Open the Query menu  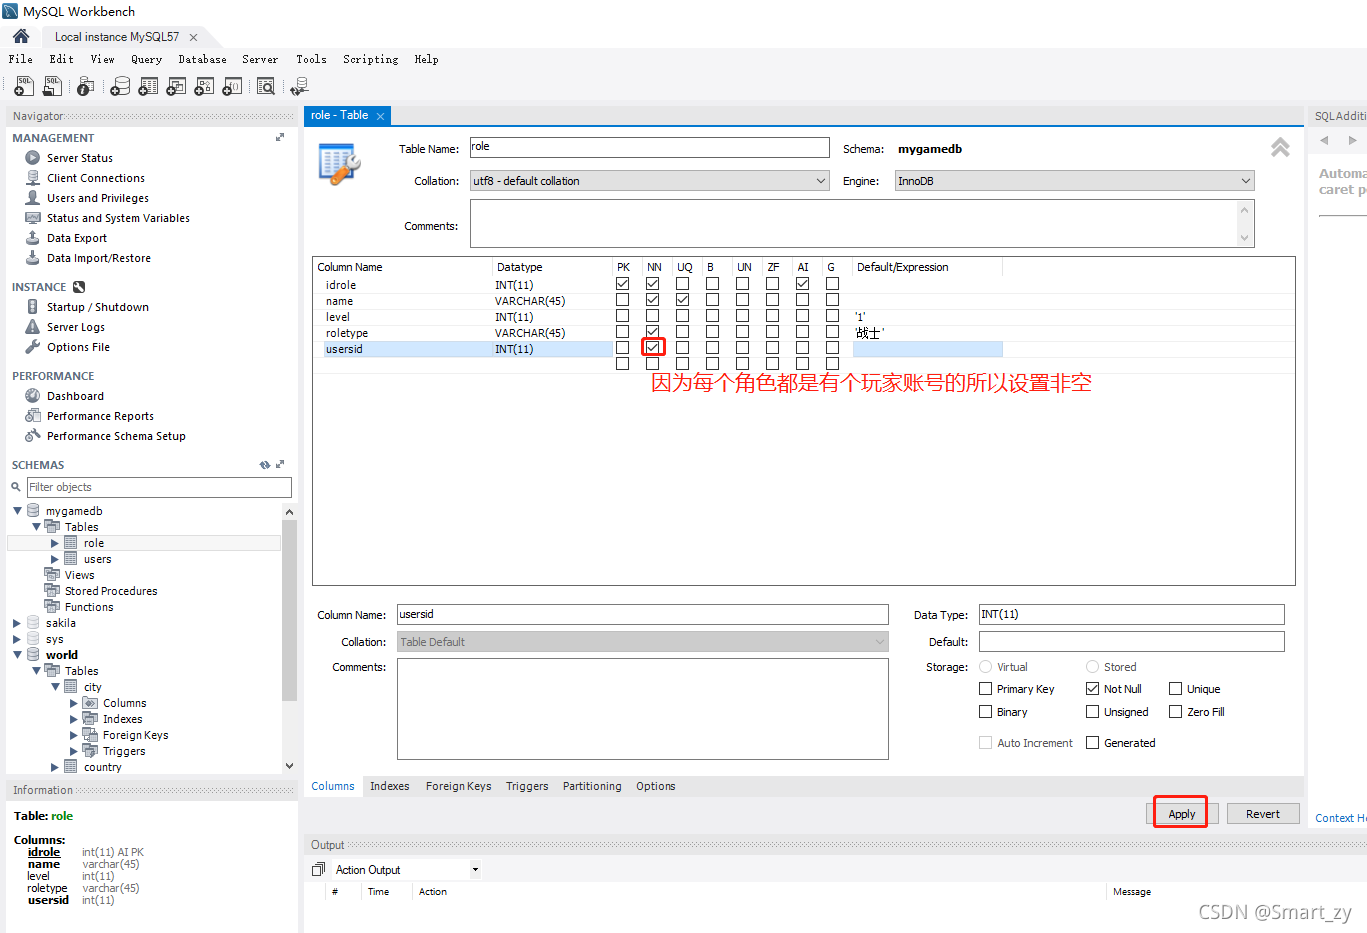click(x=146, y=59)
